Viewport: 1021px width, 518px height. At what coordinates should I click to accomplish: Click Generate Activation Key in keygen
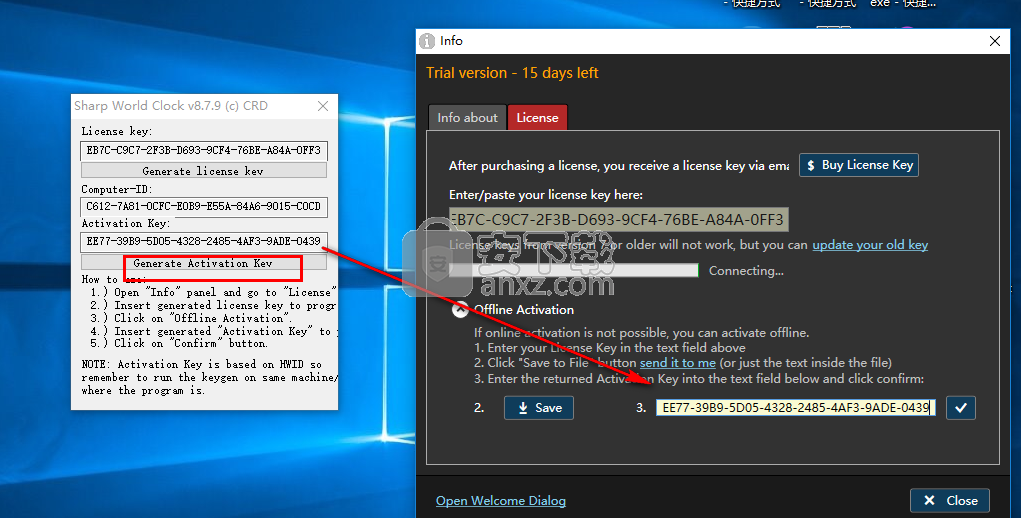pos(204,263)
